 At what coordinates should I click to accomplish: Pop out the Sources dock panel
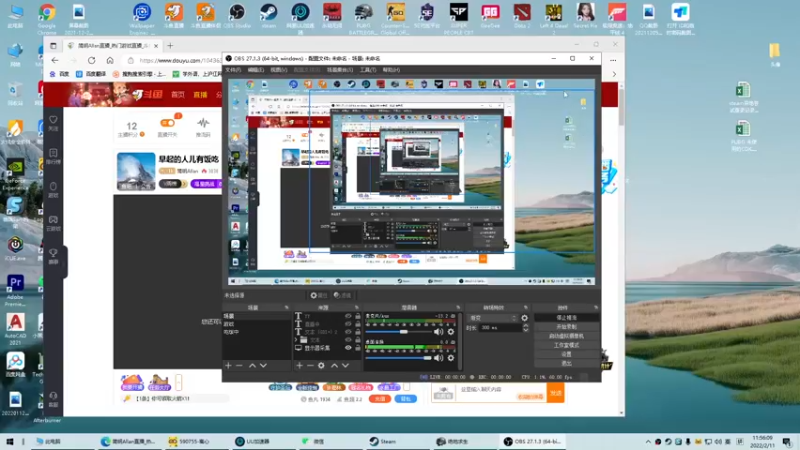coord(357,308)
